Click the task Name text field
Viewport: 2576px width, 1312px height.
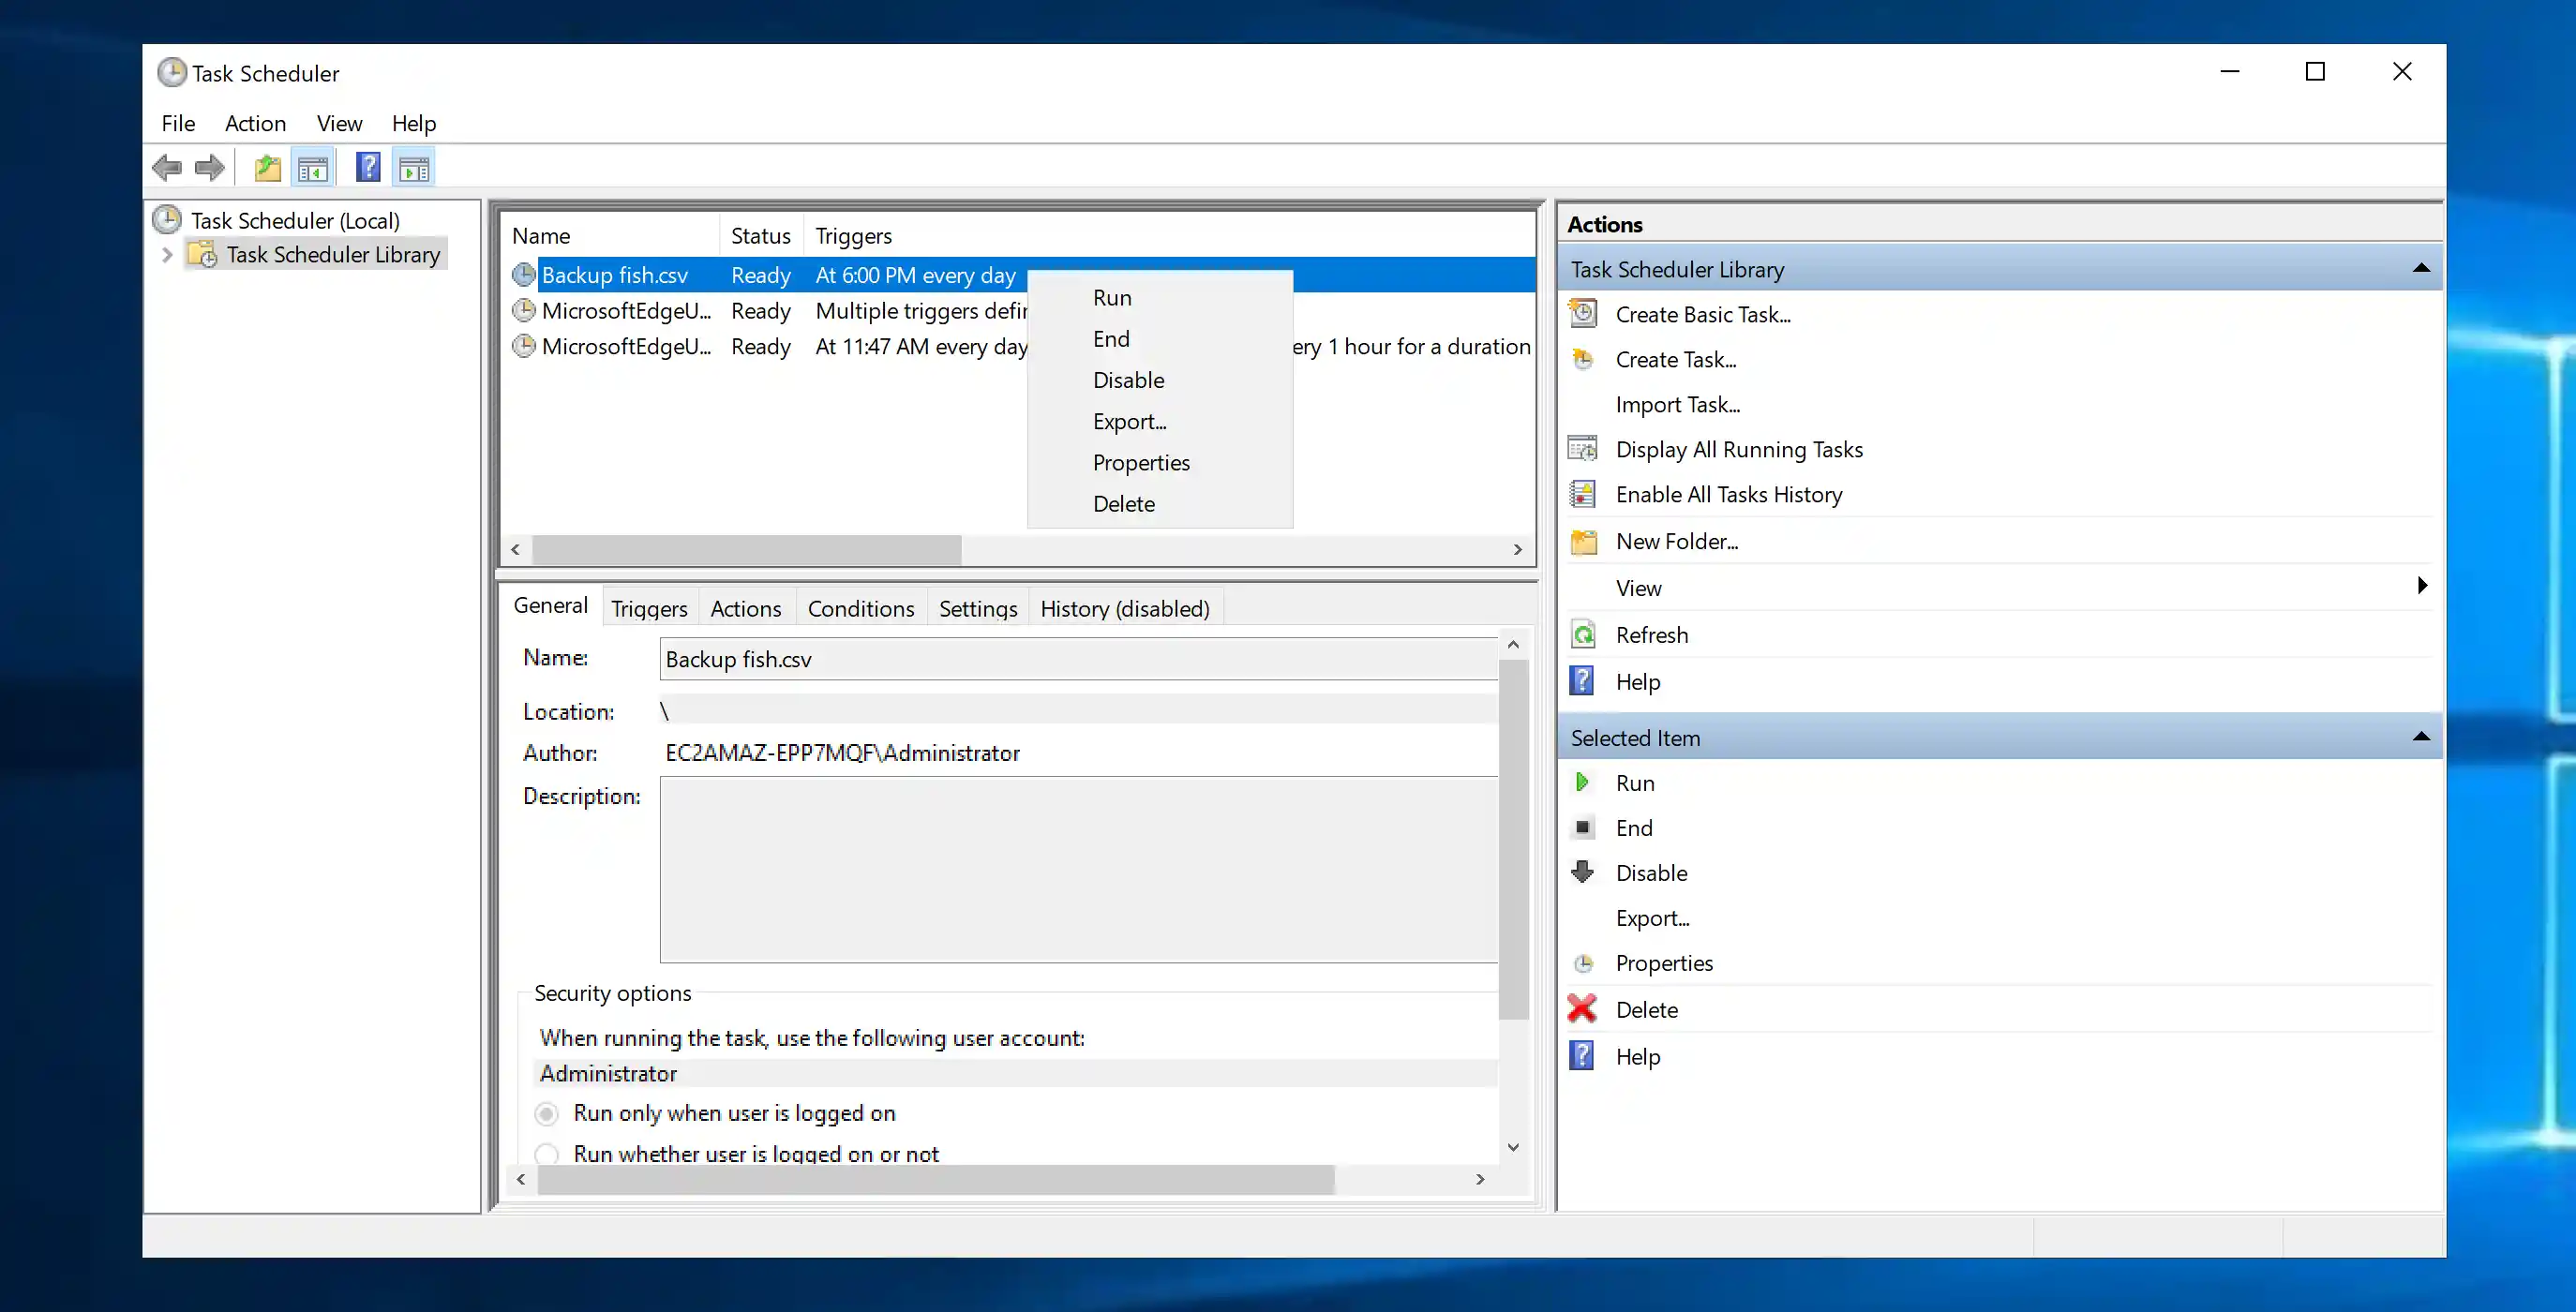coord(1078,659)
